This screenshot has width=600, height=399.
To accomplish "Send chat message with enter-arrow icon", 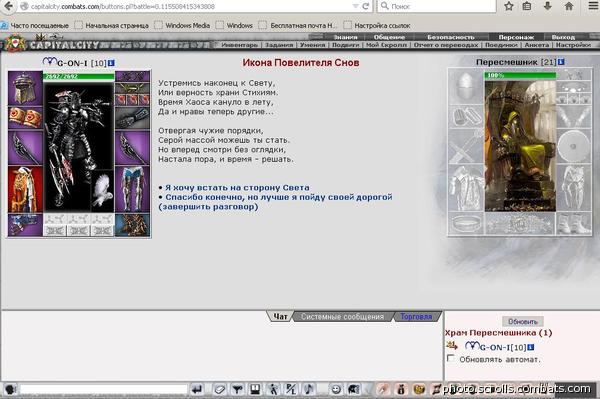I will point(197,390).
